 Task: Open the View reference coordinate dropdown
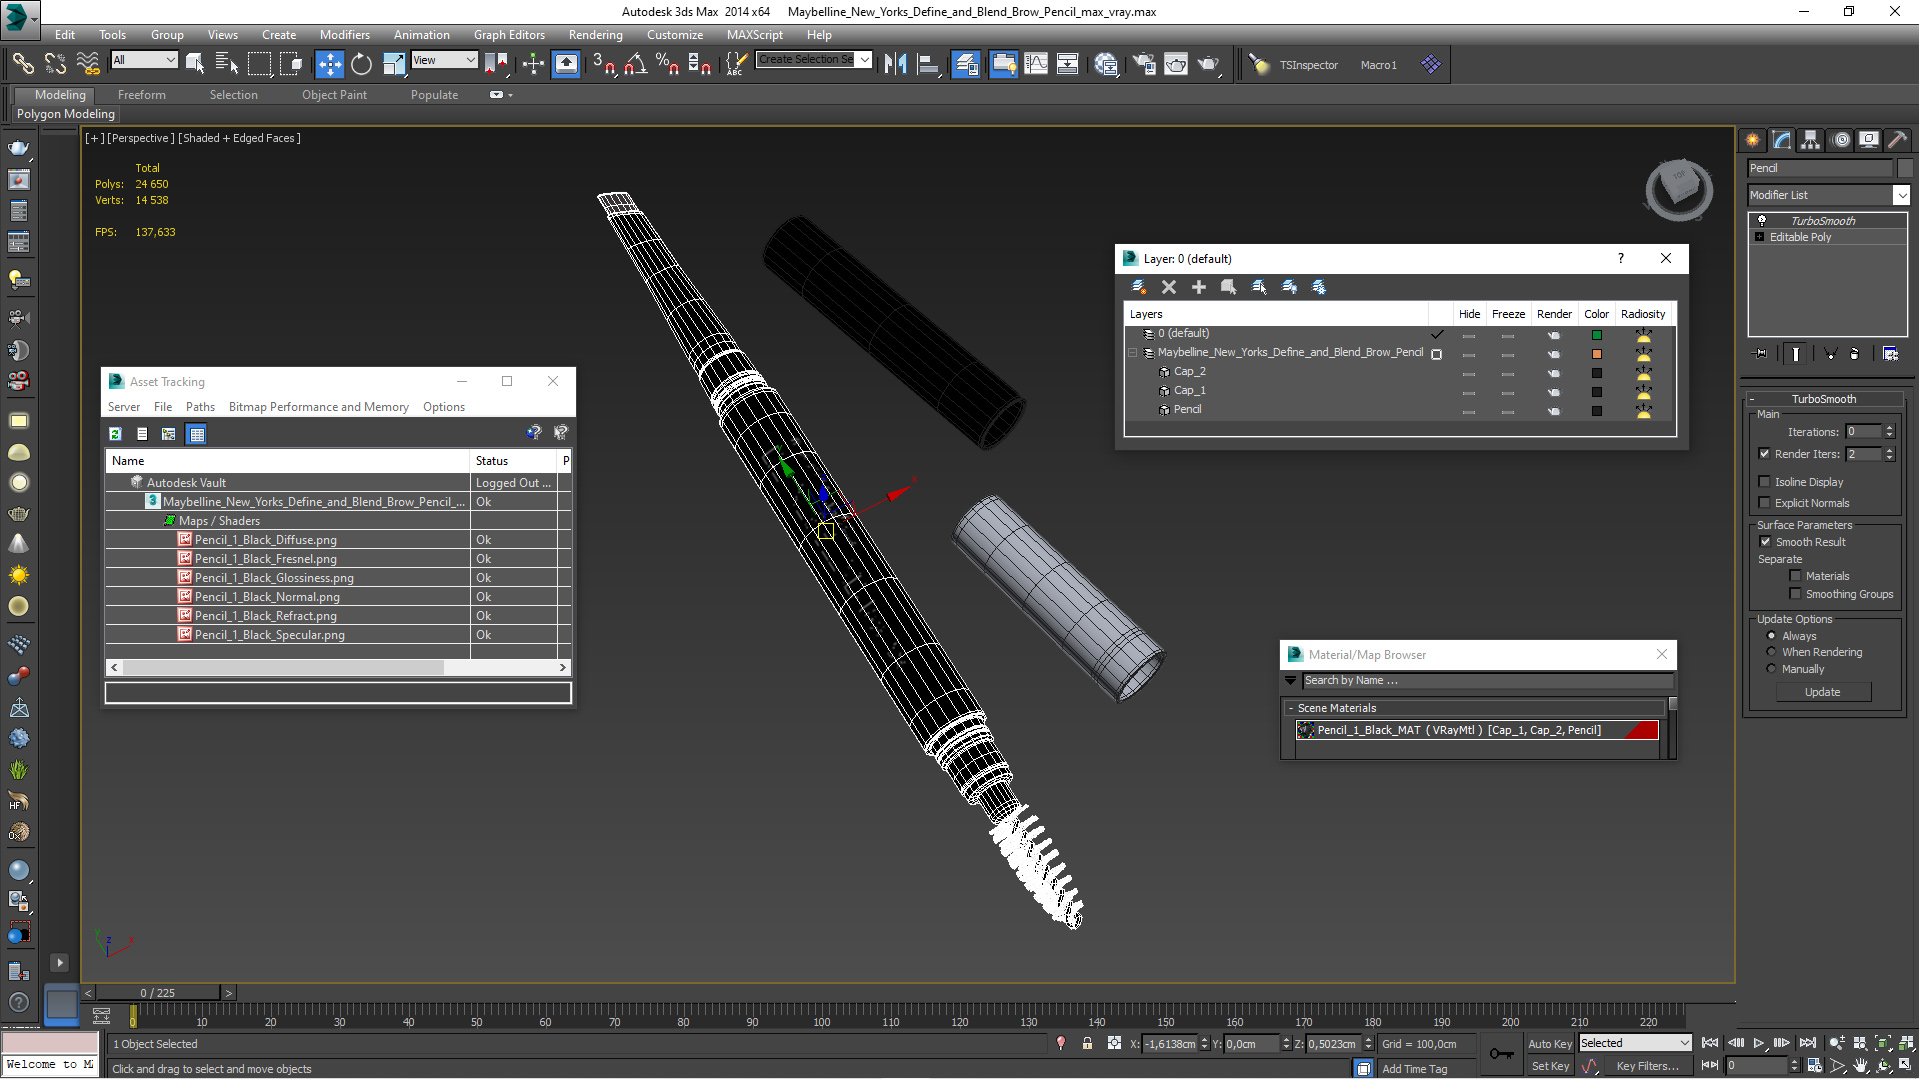click(x=444, y=60)
